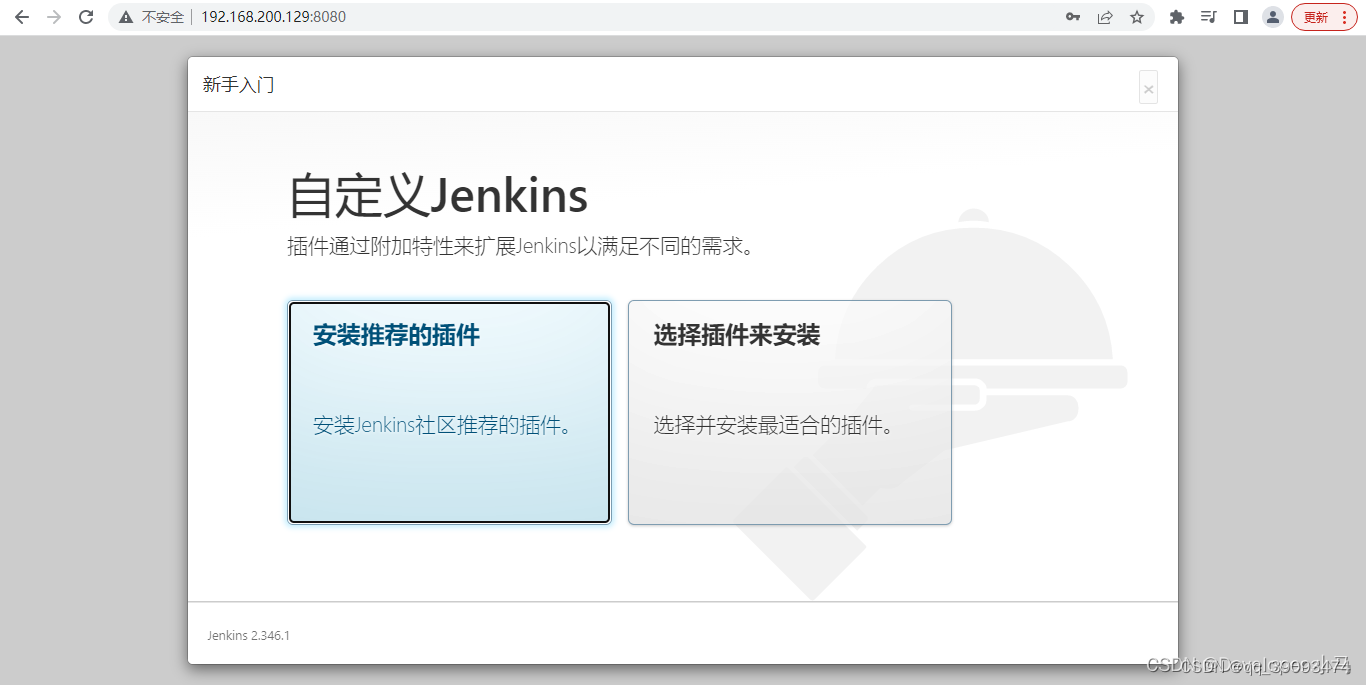Click the Jenkins 2.346.1 version text
Screen dimensions: 1366x685
249,635
